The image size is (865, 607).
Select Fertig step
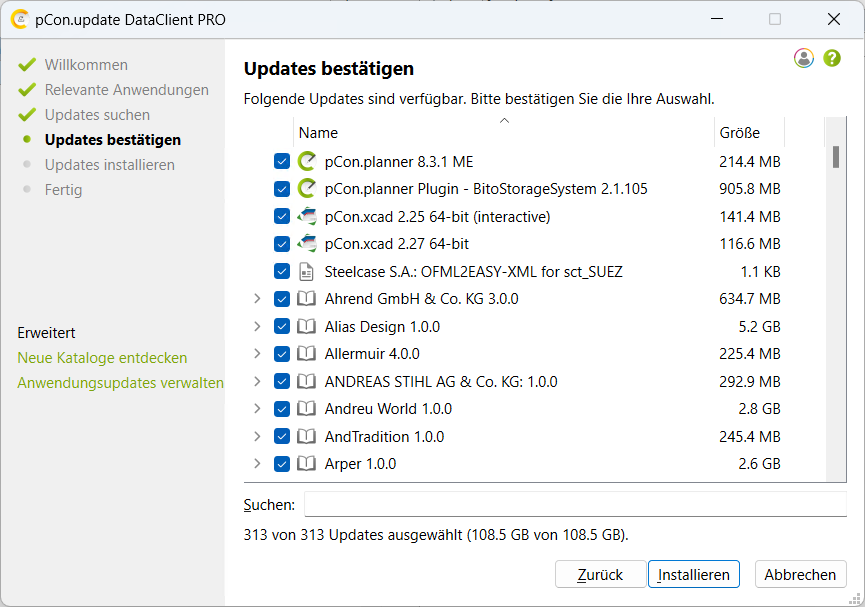tap(63, 190)
